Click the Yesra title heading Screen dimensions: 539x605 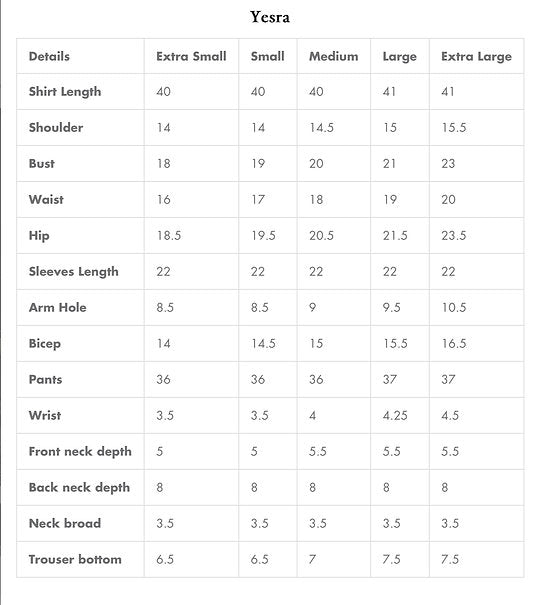pyautogui.click(x=270, y=17)
